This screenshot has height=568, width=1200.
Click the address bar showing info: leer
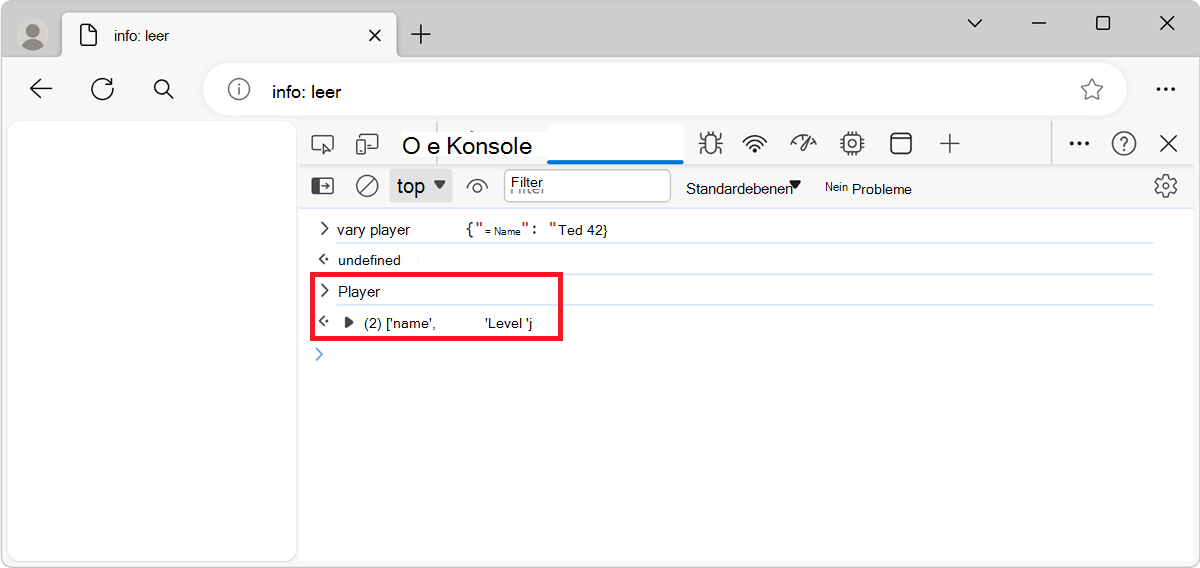click(664, 90)
